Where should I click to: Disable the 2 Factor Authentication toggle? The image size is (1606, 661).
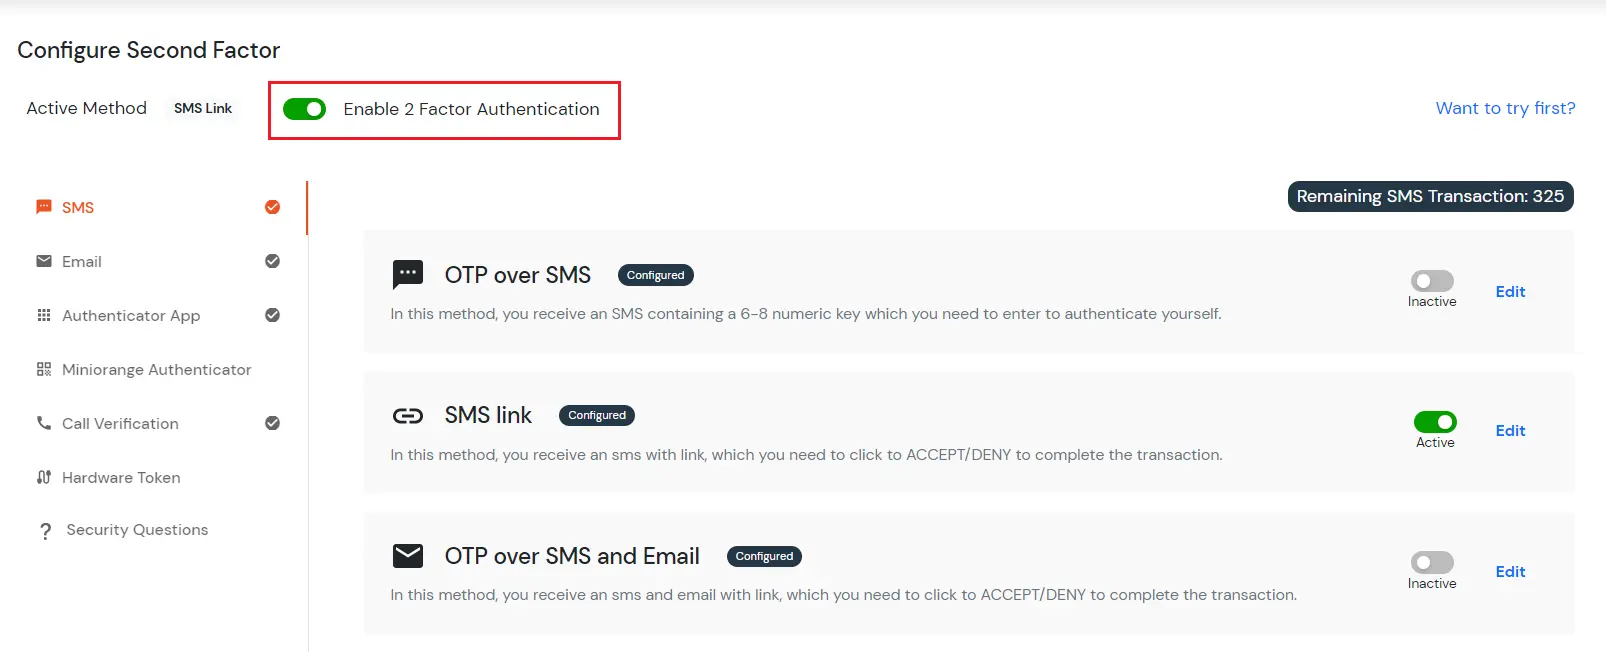[x=305, y=109]
